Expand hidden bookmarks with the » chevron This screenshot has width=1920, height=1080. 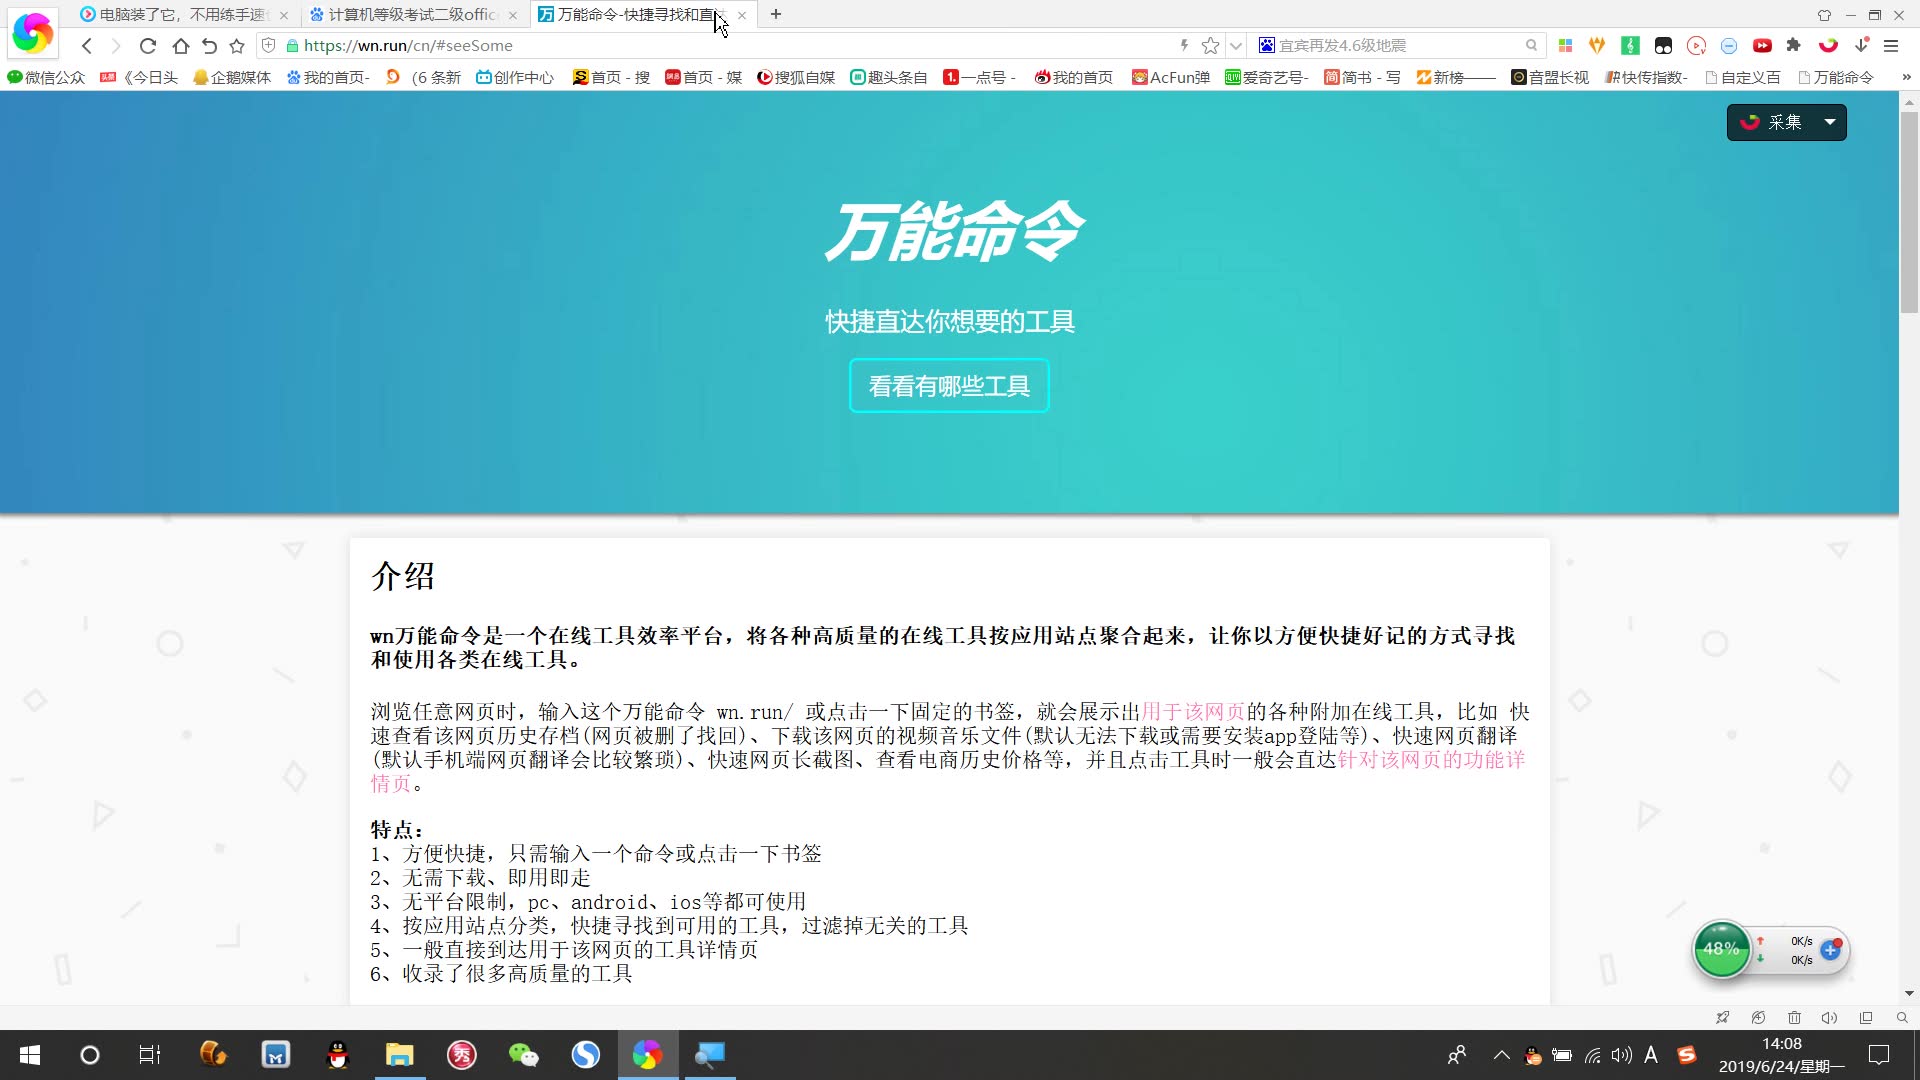(x=1903, y=77)
